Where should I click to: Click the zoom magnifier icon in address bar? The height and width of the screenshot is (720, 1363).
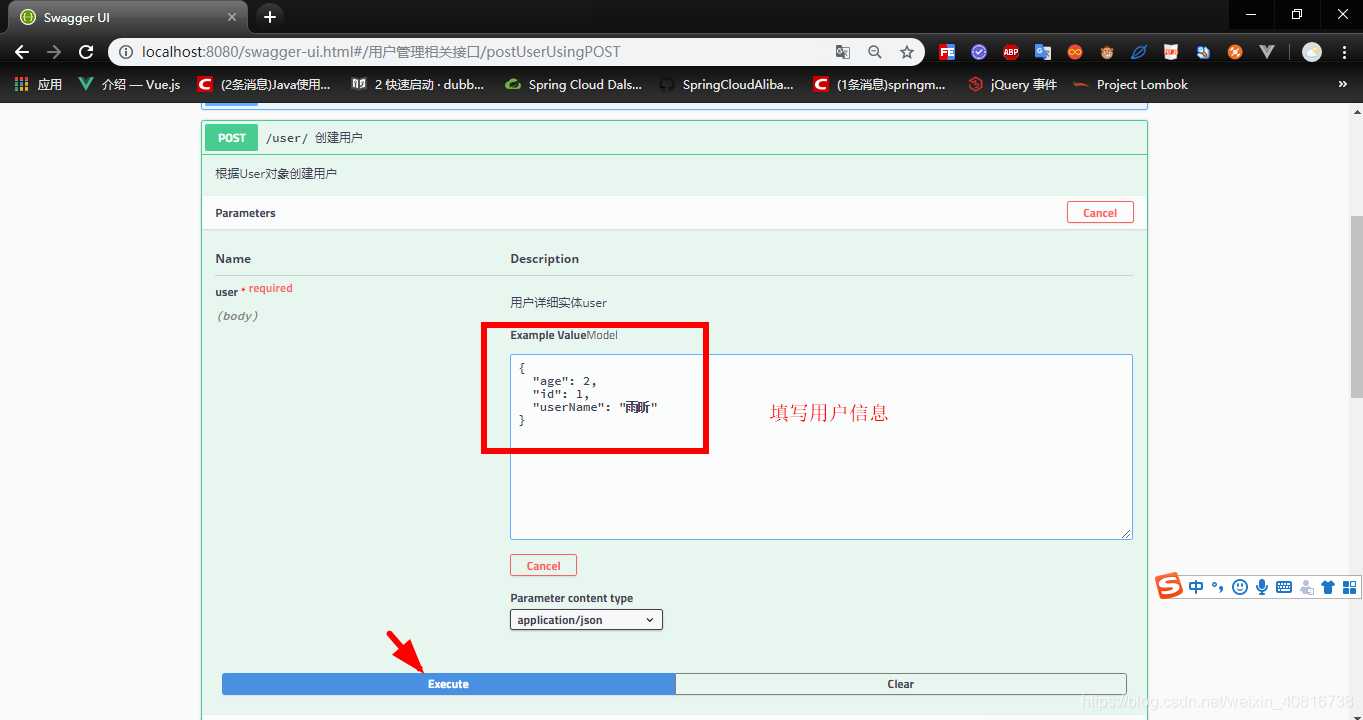click(x=875, y=52)
